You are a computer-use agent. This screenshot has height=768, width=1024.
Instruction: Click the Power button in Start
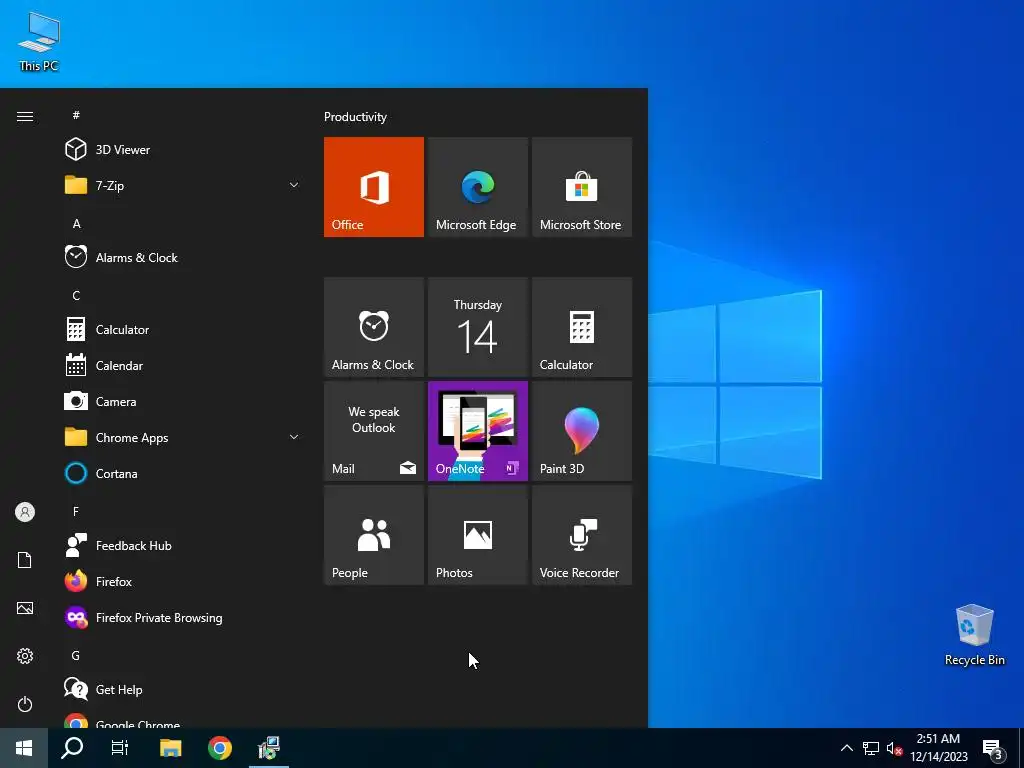25,704
